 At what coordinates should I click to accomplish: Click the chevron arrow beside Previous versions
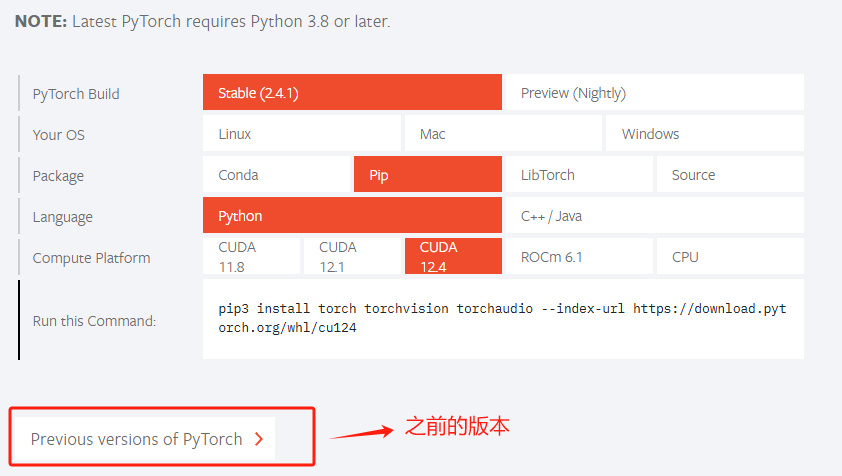259,439
